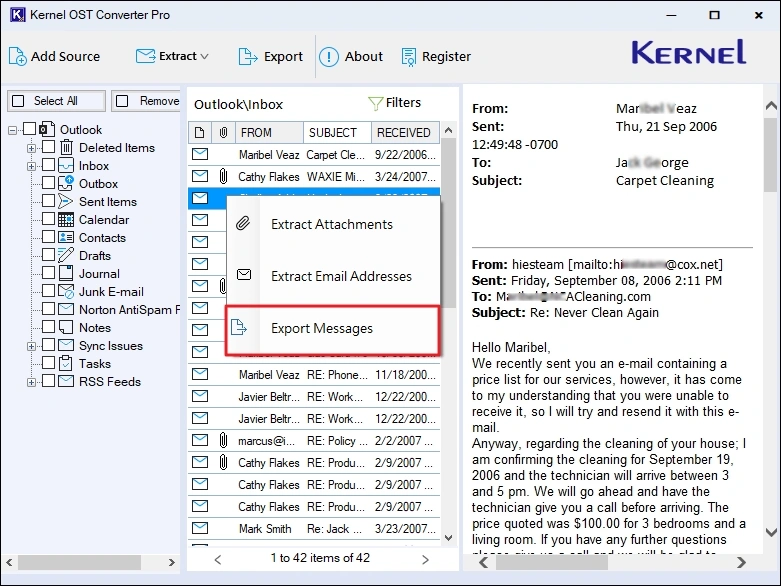This screenshot has width=781, height=586.
Task: Click envelope icon beside Extract Email Addresses
Action: tap(244, 274)
